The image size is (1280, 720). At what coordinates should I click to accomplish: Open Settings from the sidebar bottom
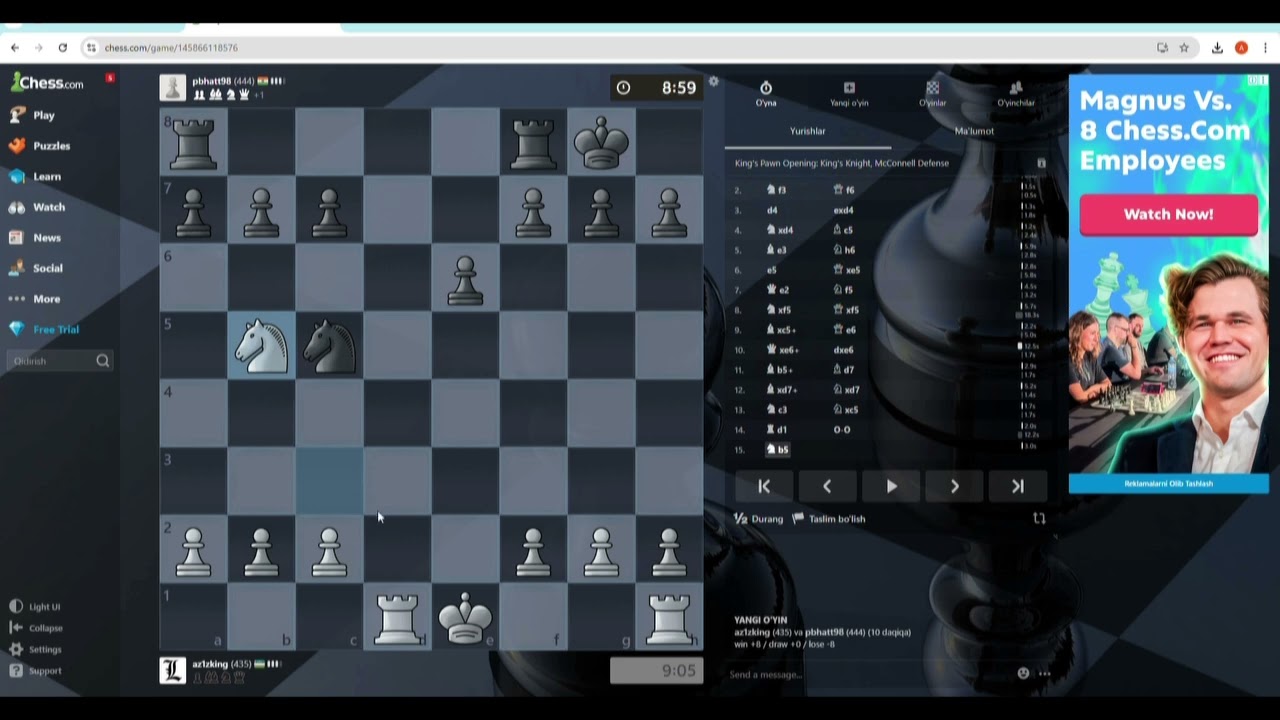coord(36,649)
